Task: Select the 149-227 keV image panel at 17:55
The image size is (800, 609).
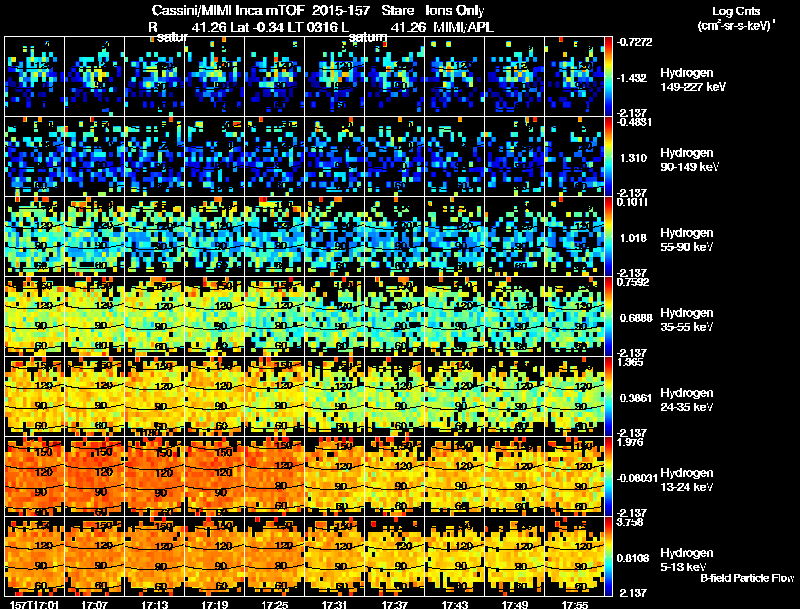Action: coord(574,76)
